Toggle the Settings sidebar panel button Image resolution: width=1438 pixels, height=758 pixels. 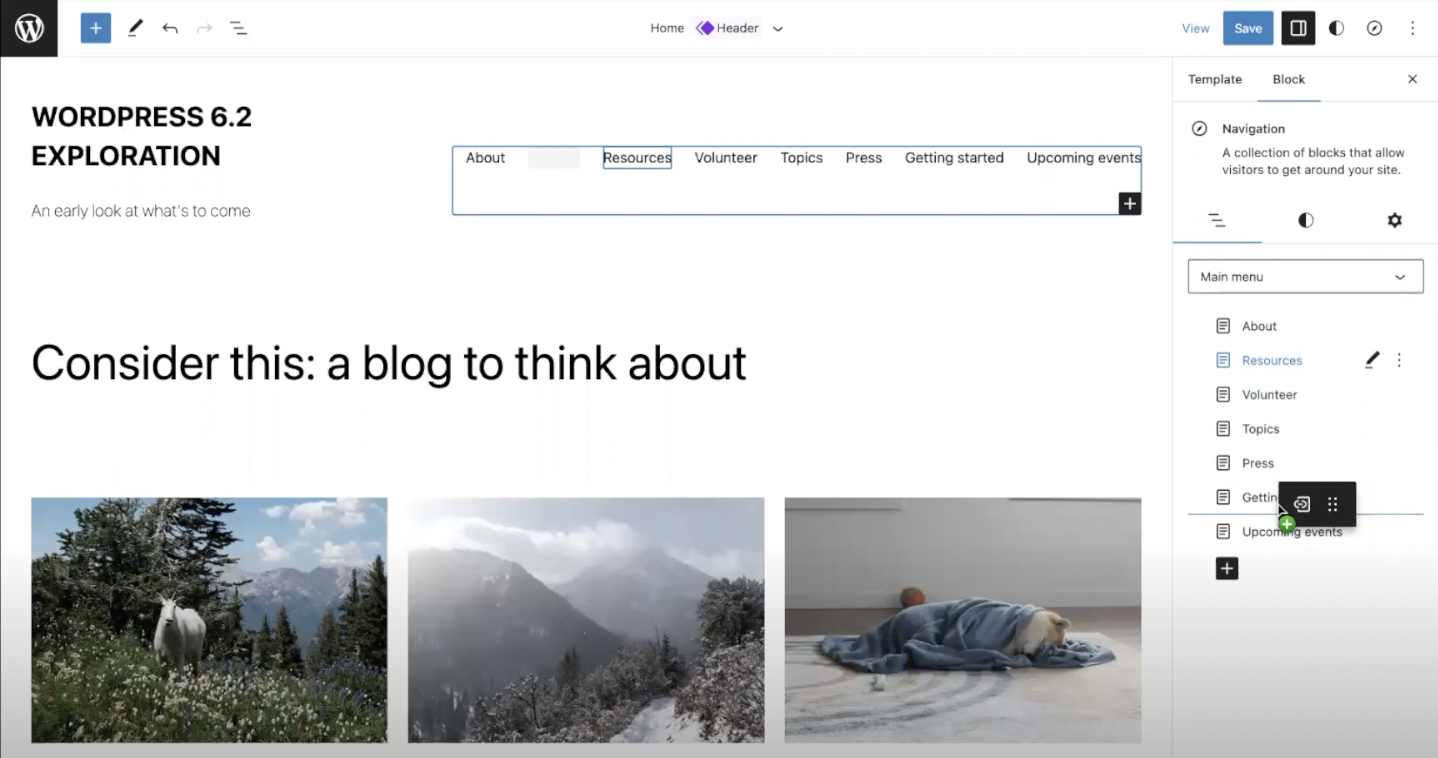(x=1298, y=28)
